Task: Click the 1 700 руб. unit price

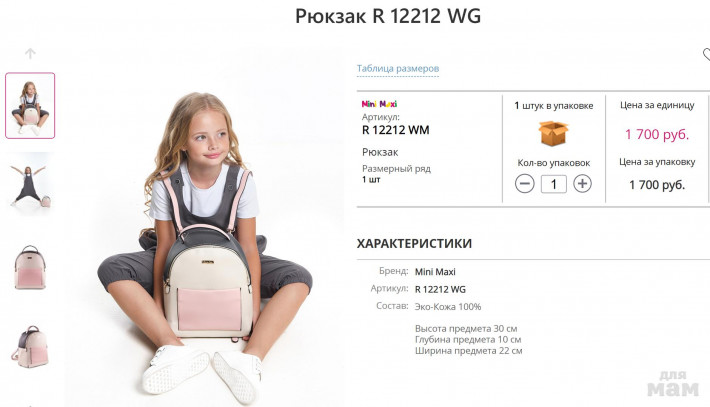Action: pos(657,134)
